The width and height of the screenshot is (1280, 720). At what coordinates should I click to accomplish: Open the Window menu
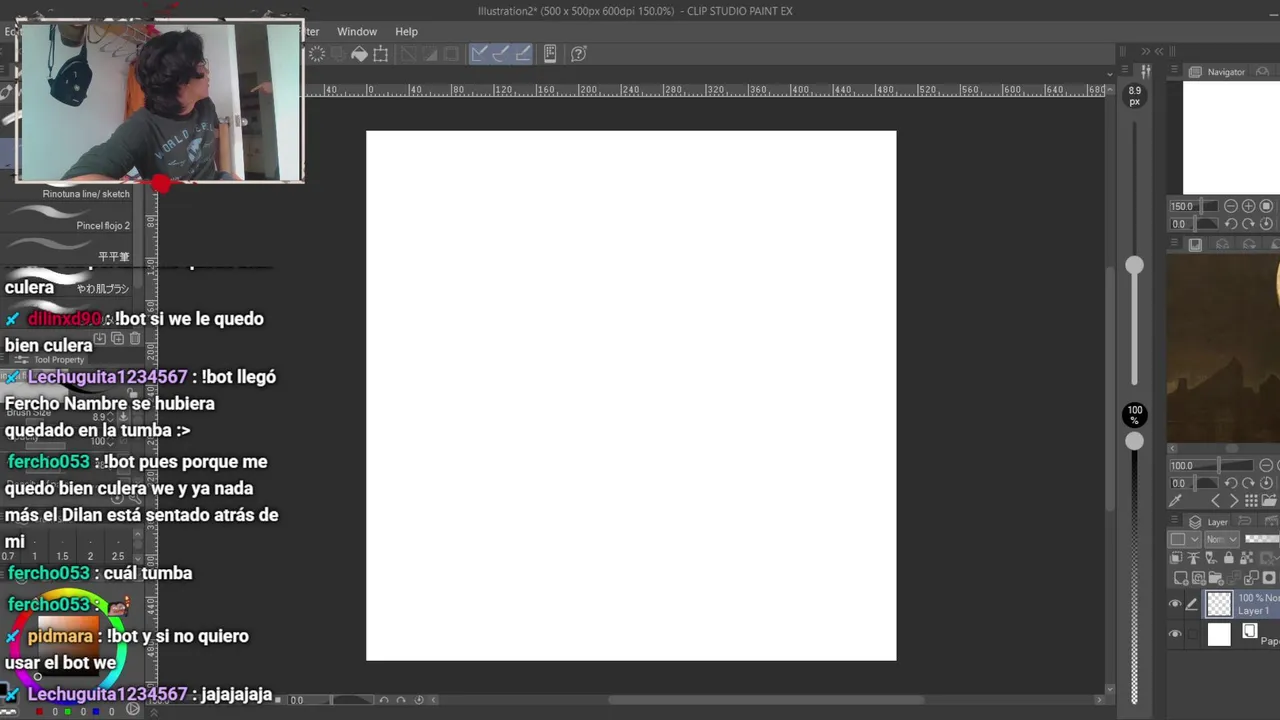point(357,32)
